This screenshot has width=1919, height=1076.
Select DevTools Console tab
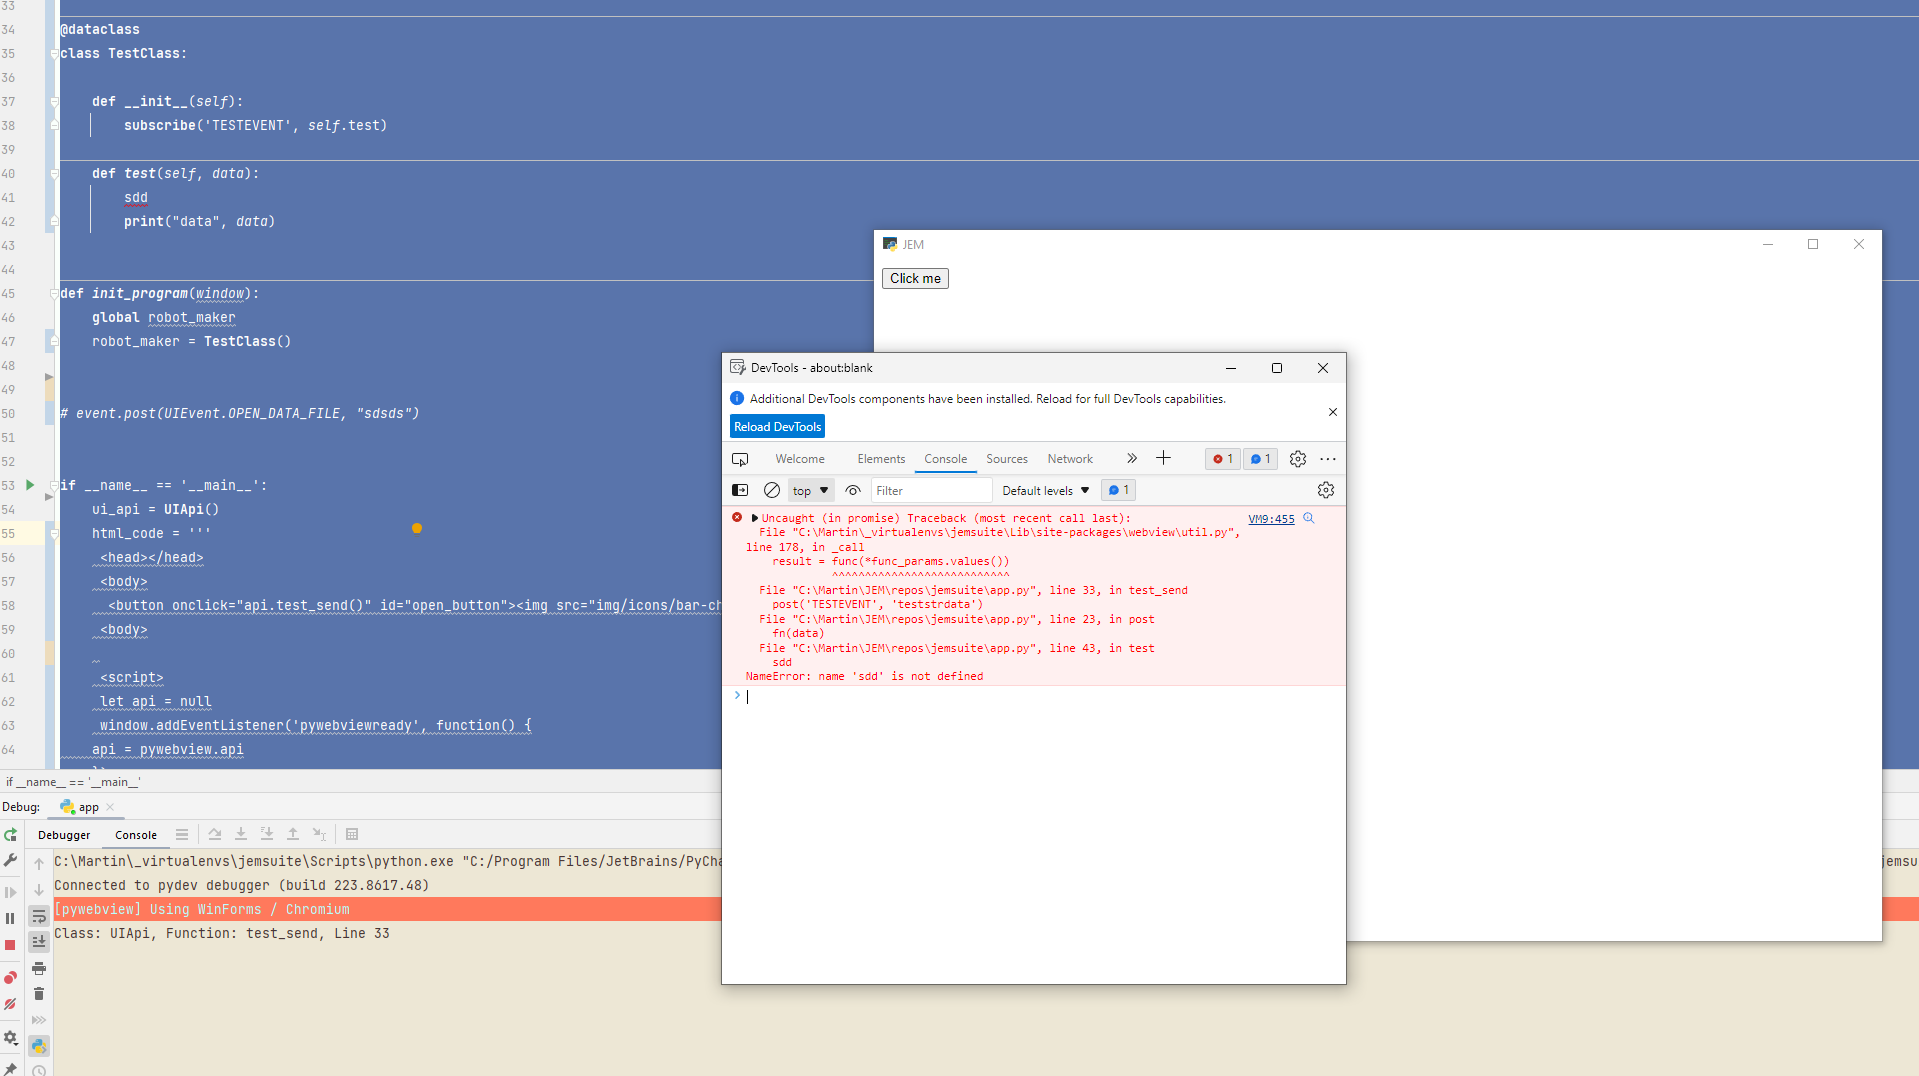[x=946, y=459]
